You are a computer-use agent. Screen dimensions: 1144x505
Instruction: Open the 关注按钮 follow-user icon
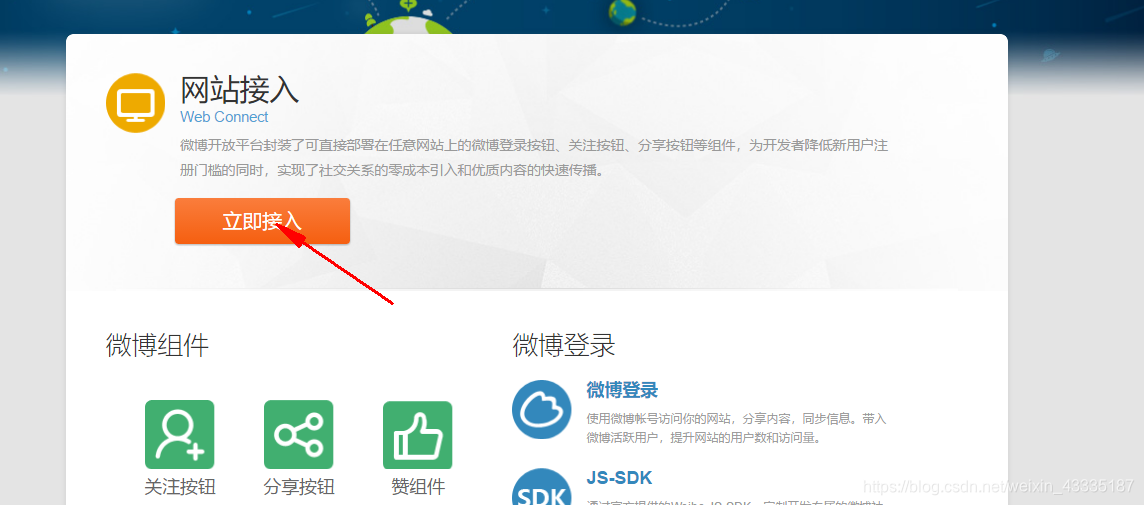click(x=179, y=435)
